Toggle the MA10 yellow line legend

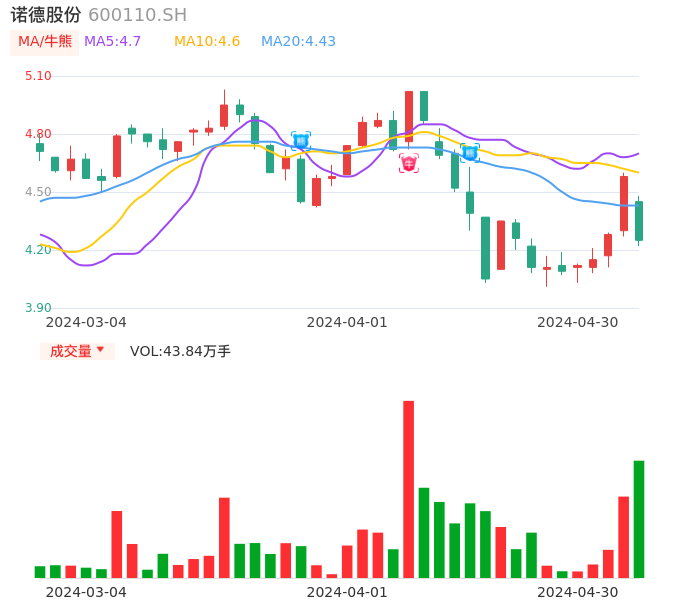207,42
